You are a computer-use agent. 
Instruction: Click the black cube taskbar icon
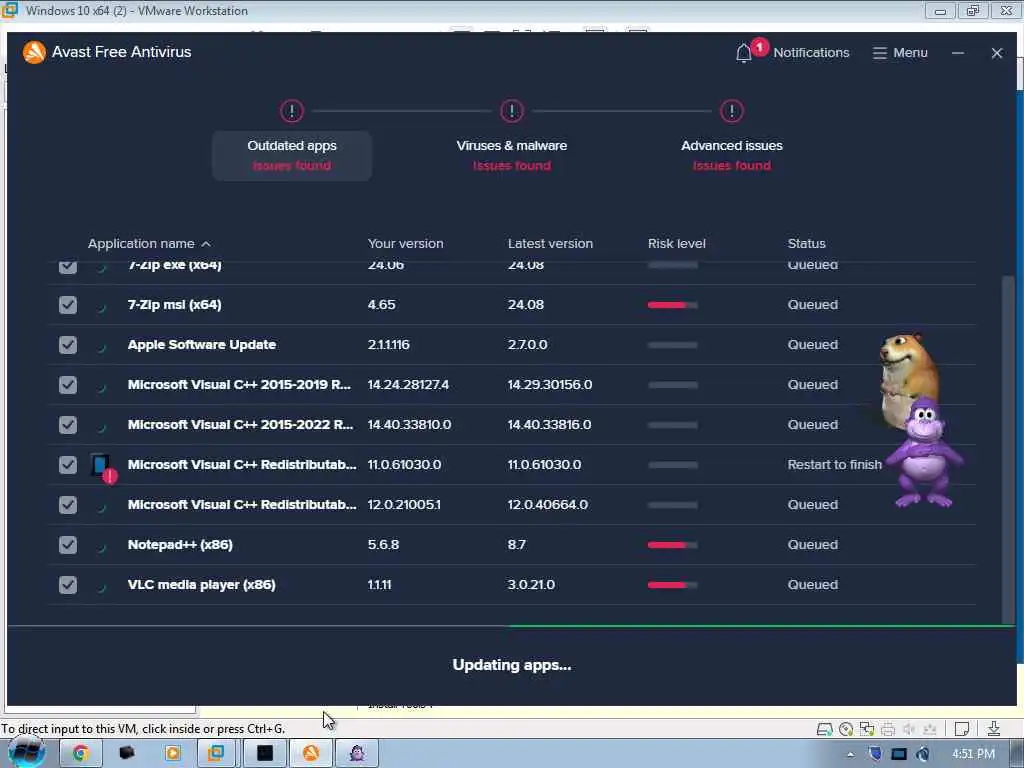click(x=127, y=753)
